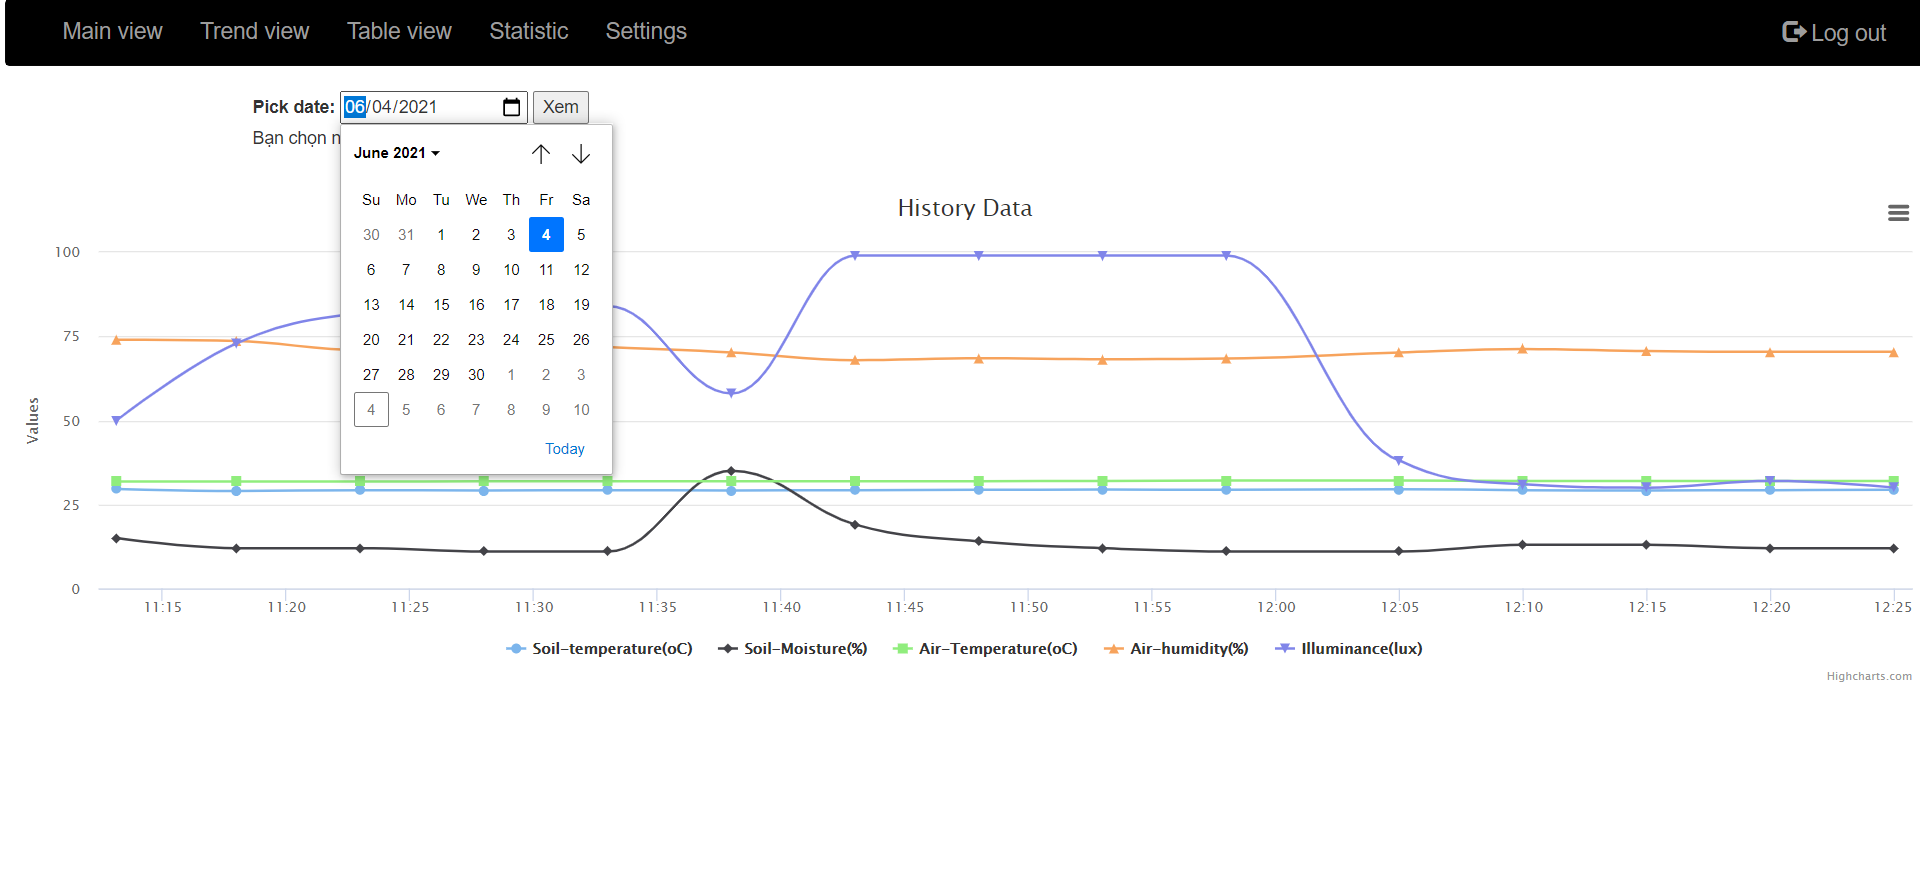Select June 15 in the calendar
The image size is (1920, 895).
441,305
